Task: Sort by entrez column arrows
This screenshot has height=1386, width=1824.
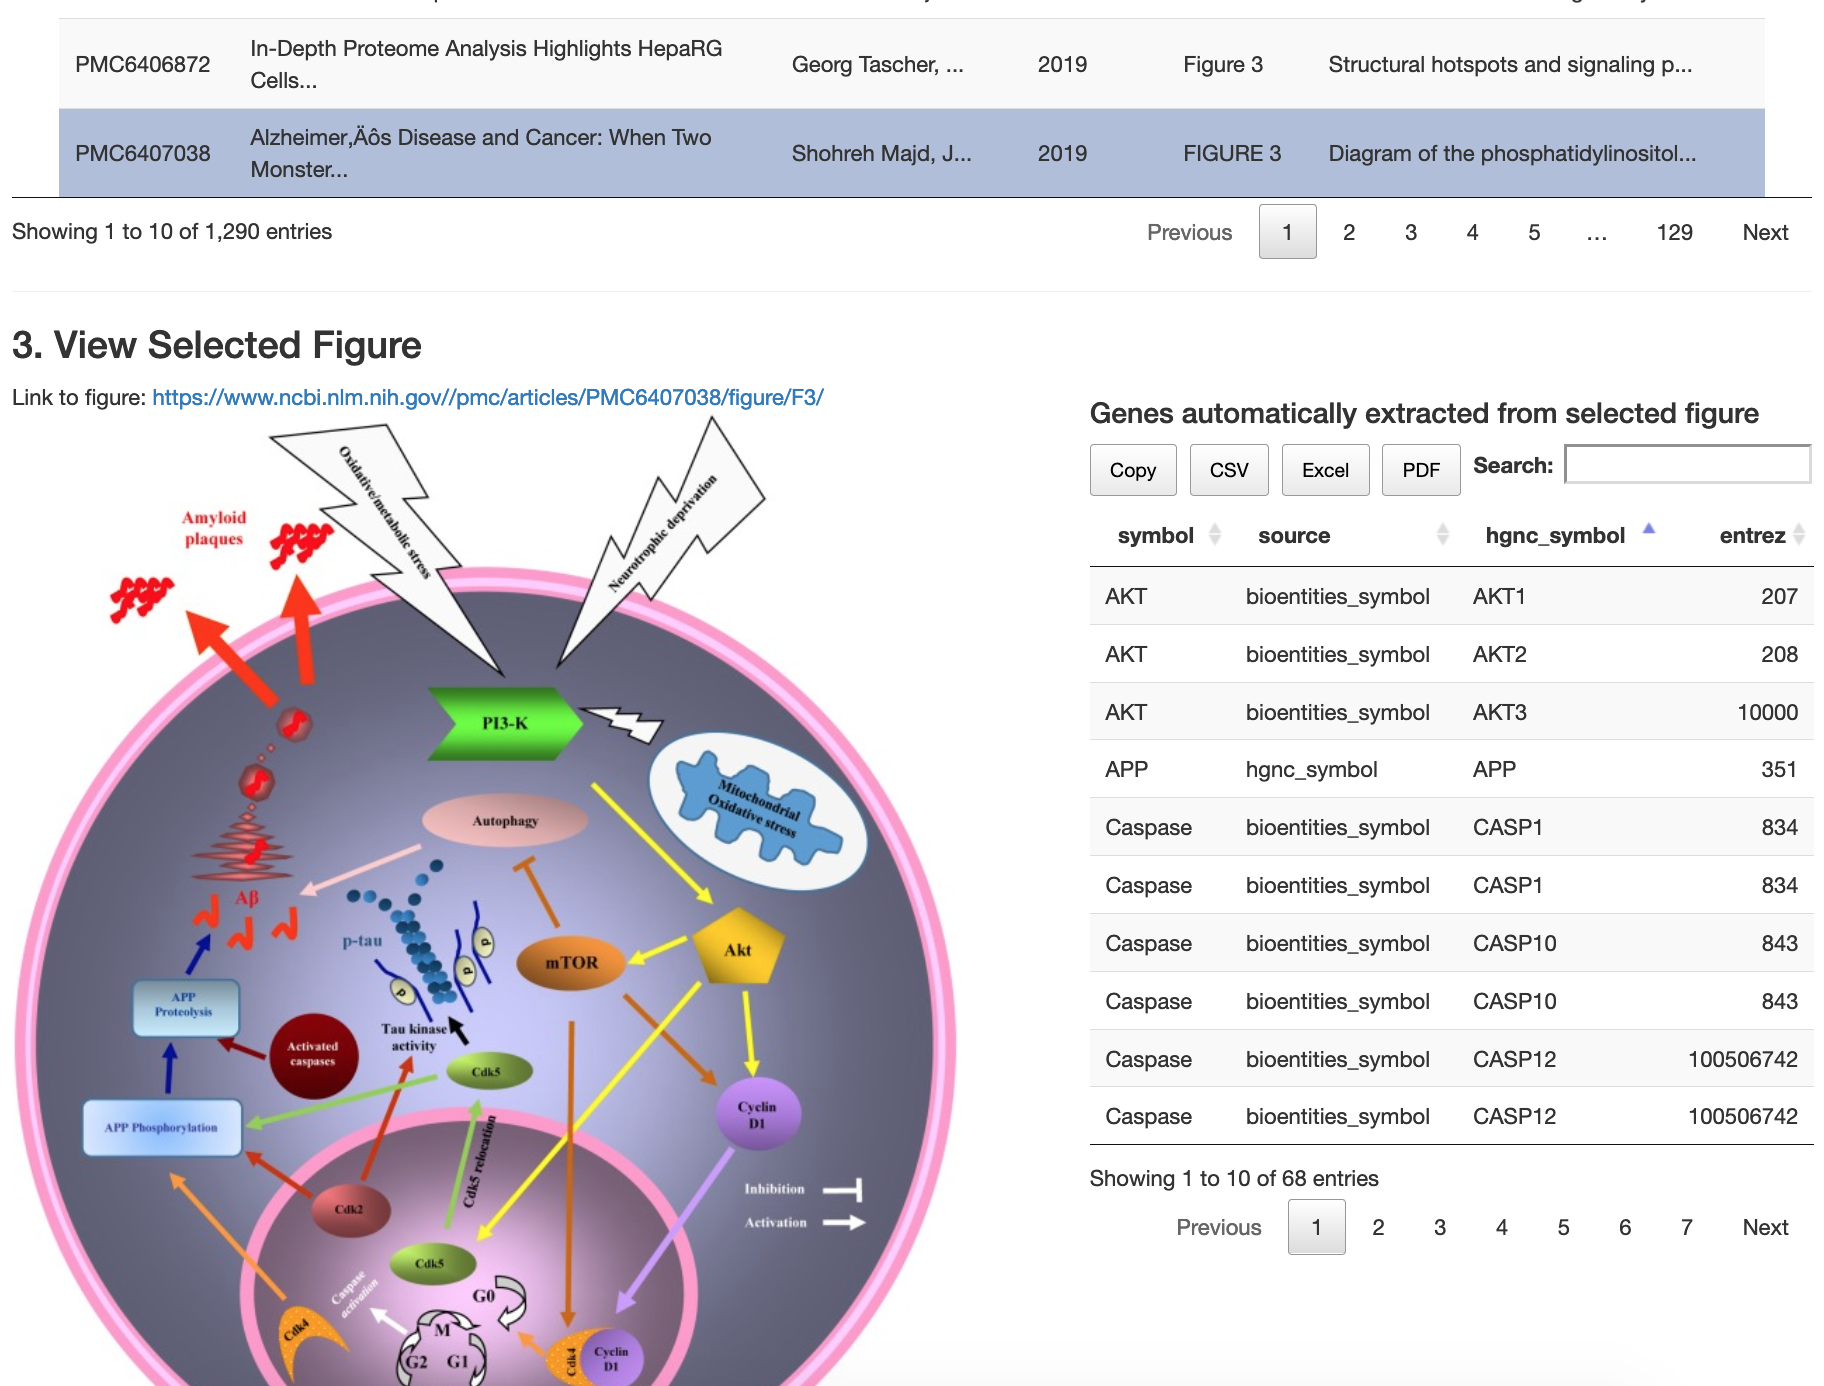Action: tap(1798, 535)
